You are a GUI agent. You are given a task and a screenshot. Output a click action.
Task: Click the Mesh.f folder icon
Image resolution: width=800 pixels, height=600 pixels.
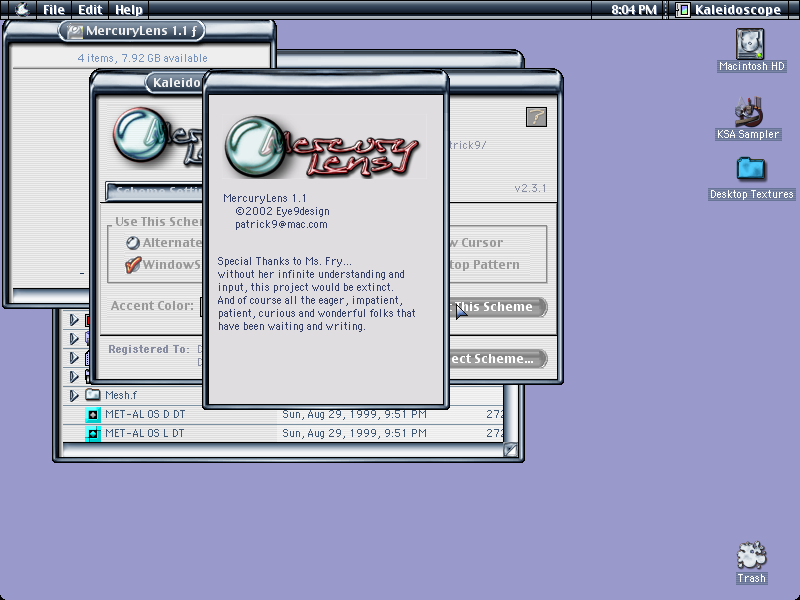93,394
